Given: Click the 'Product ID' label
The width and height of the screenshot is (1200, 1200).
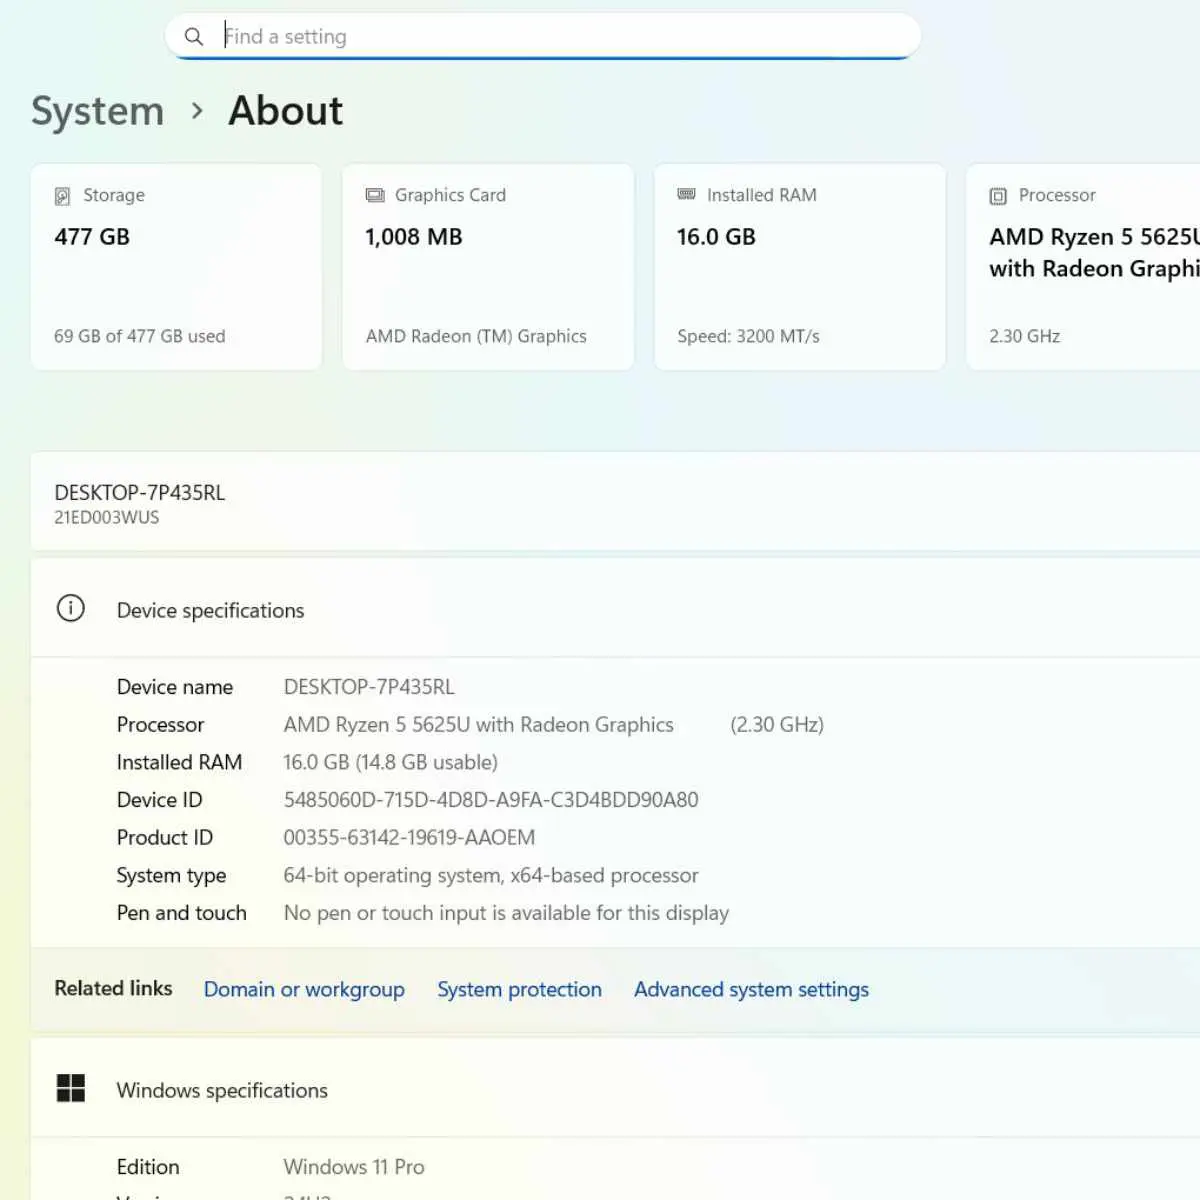Looking at the screenshot, I should pos(165,837).
